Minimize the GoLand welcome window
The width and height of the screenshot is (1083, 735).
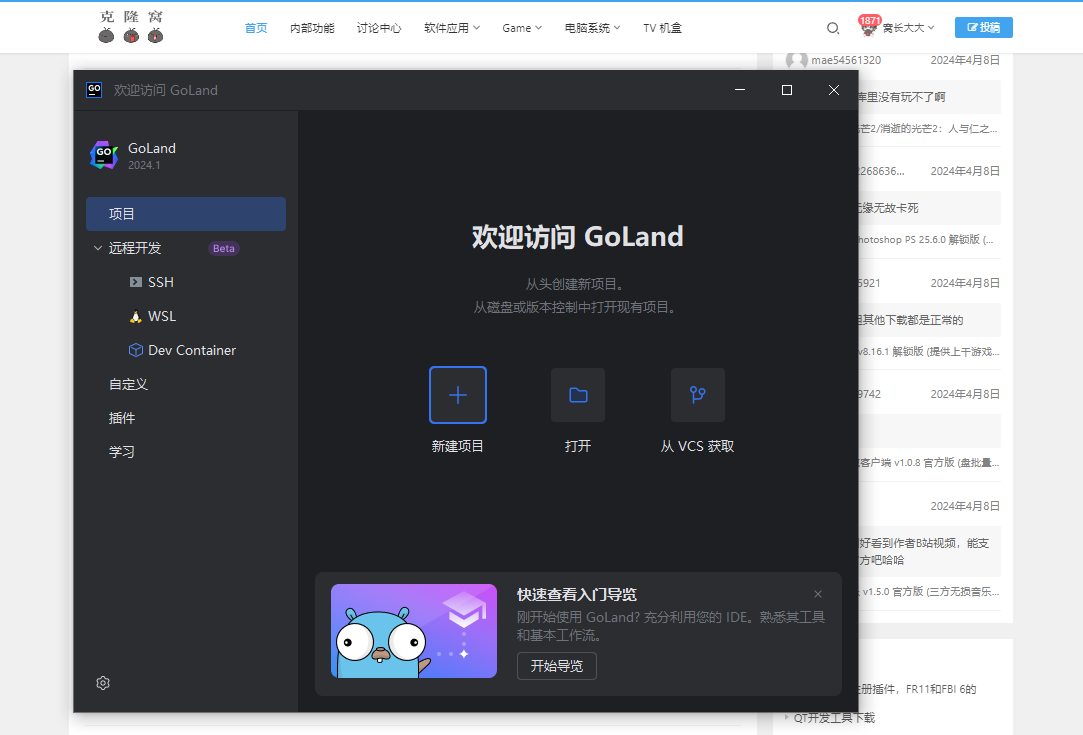point(740,90)
